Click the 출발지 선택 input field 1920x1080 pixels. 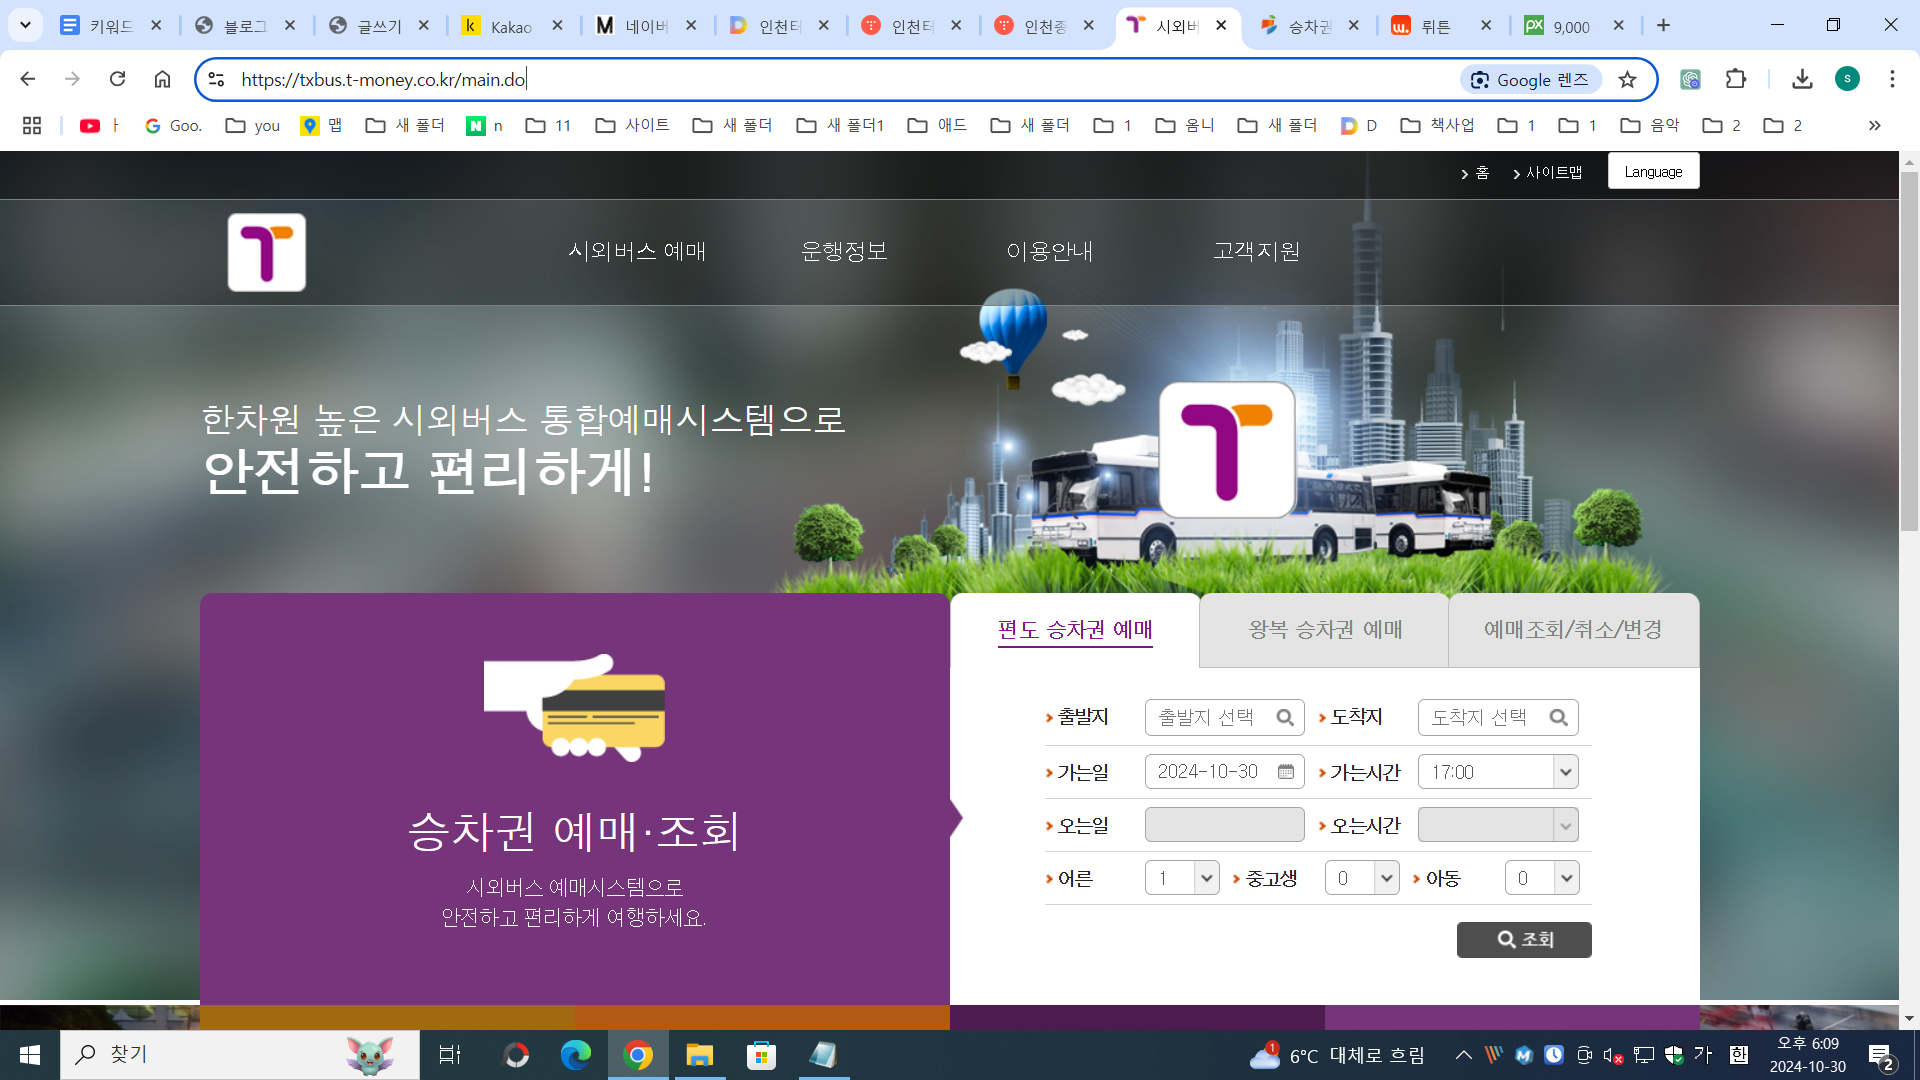1210,718
